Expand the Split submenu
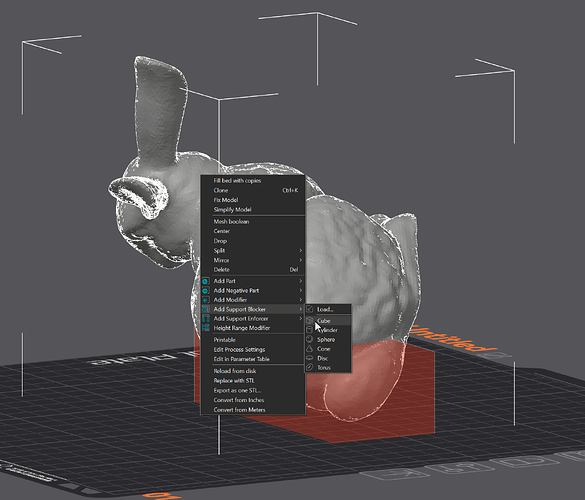 pos(253,251)
